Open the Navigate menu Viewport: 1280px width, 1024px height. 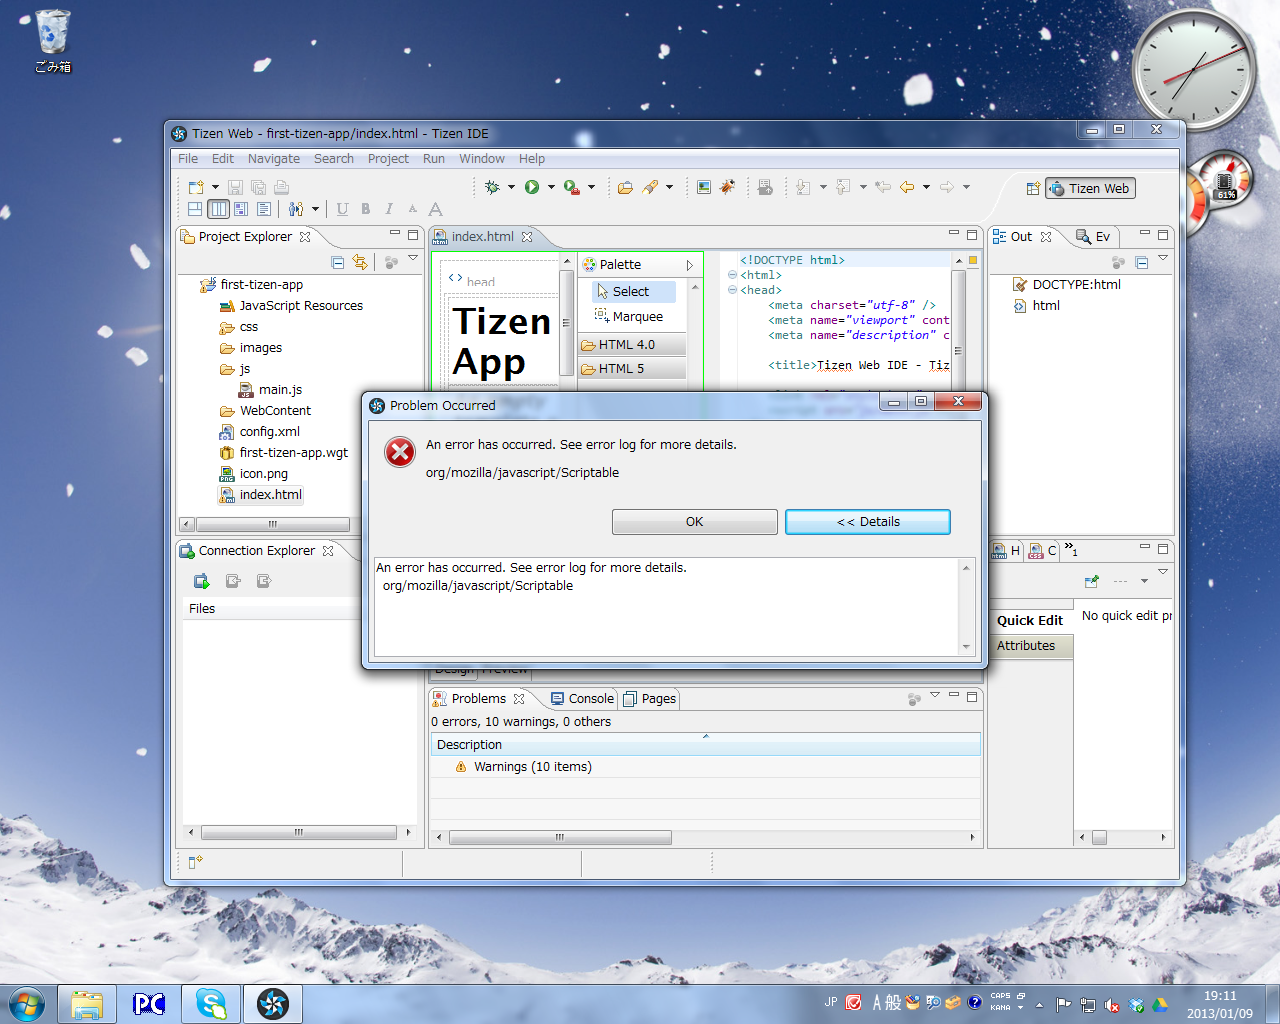click(274, 159)
